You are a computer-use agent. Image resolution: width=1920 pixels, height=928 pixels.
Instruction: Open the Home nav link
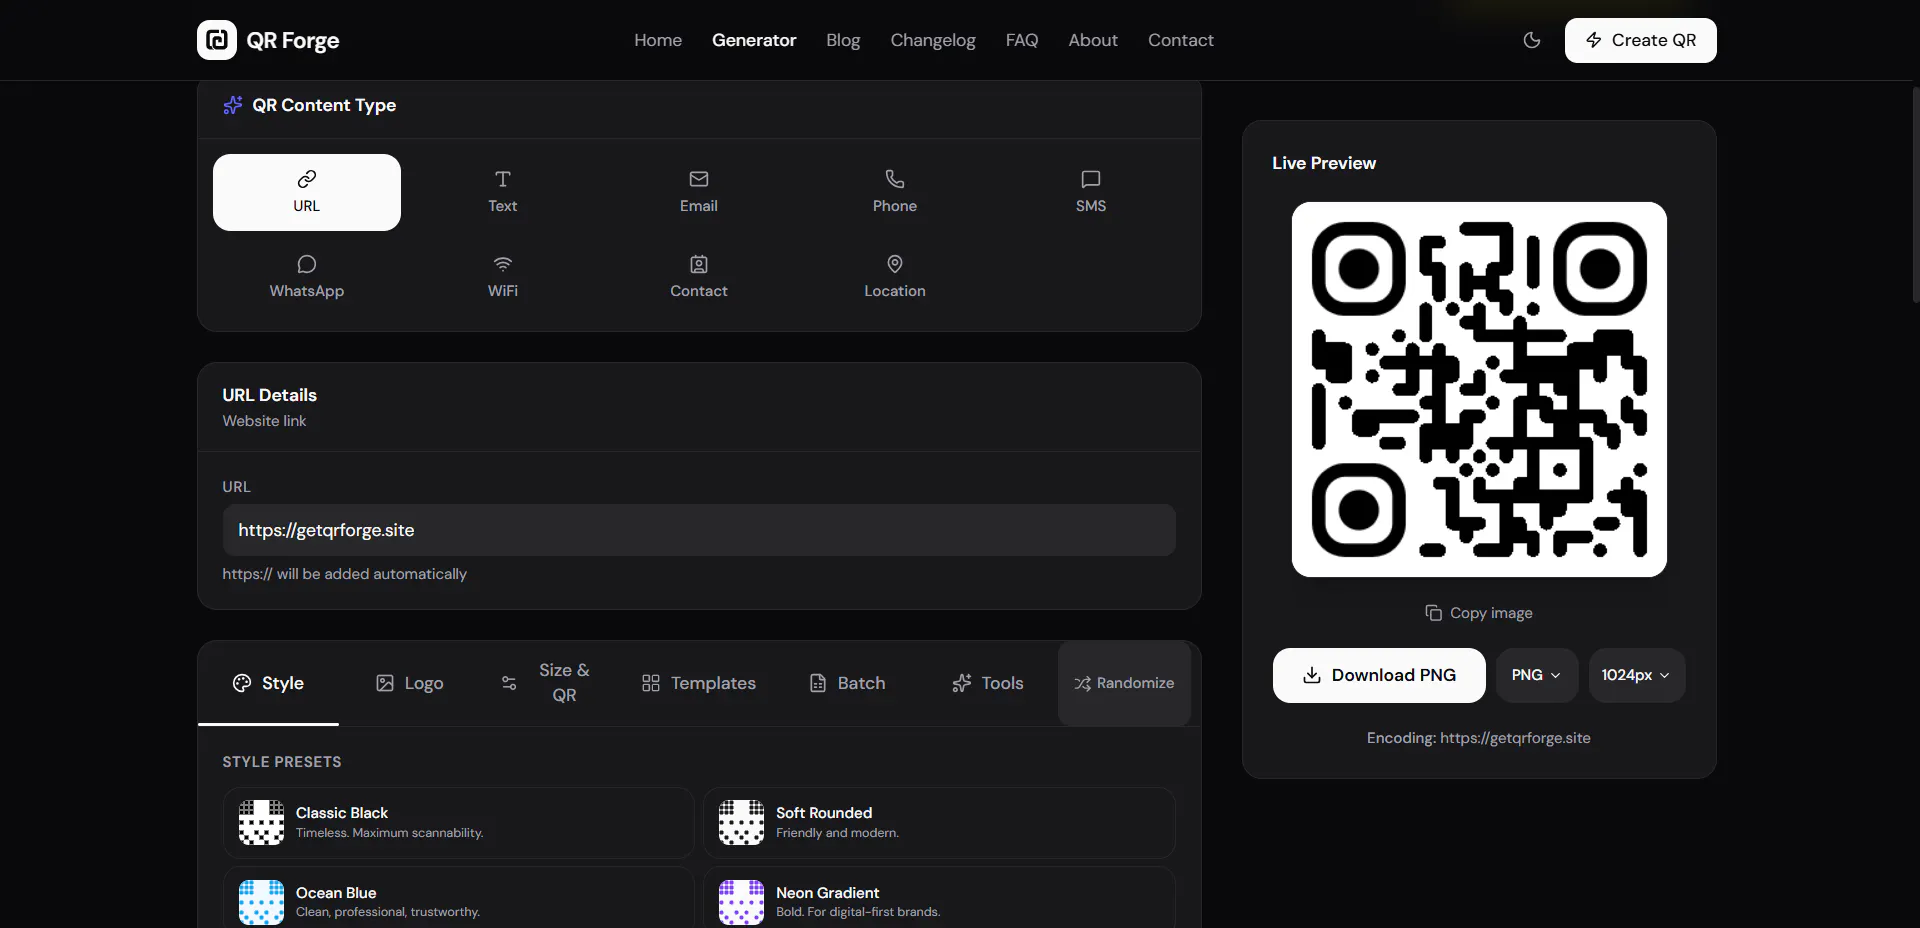[658, 40]
